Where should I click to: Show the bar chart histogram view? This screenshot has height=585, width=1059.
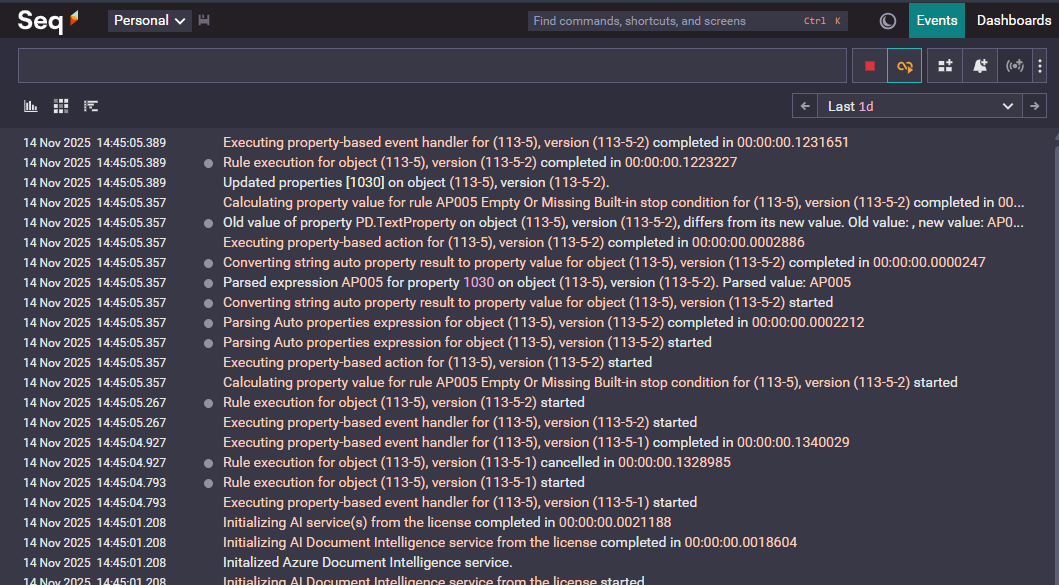pos(31,106)
